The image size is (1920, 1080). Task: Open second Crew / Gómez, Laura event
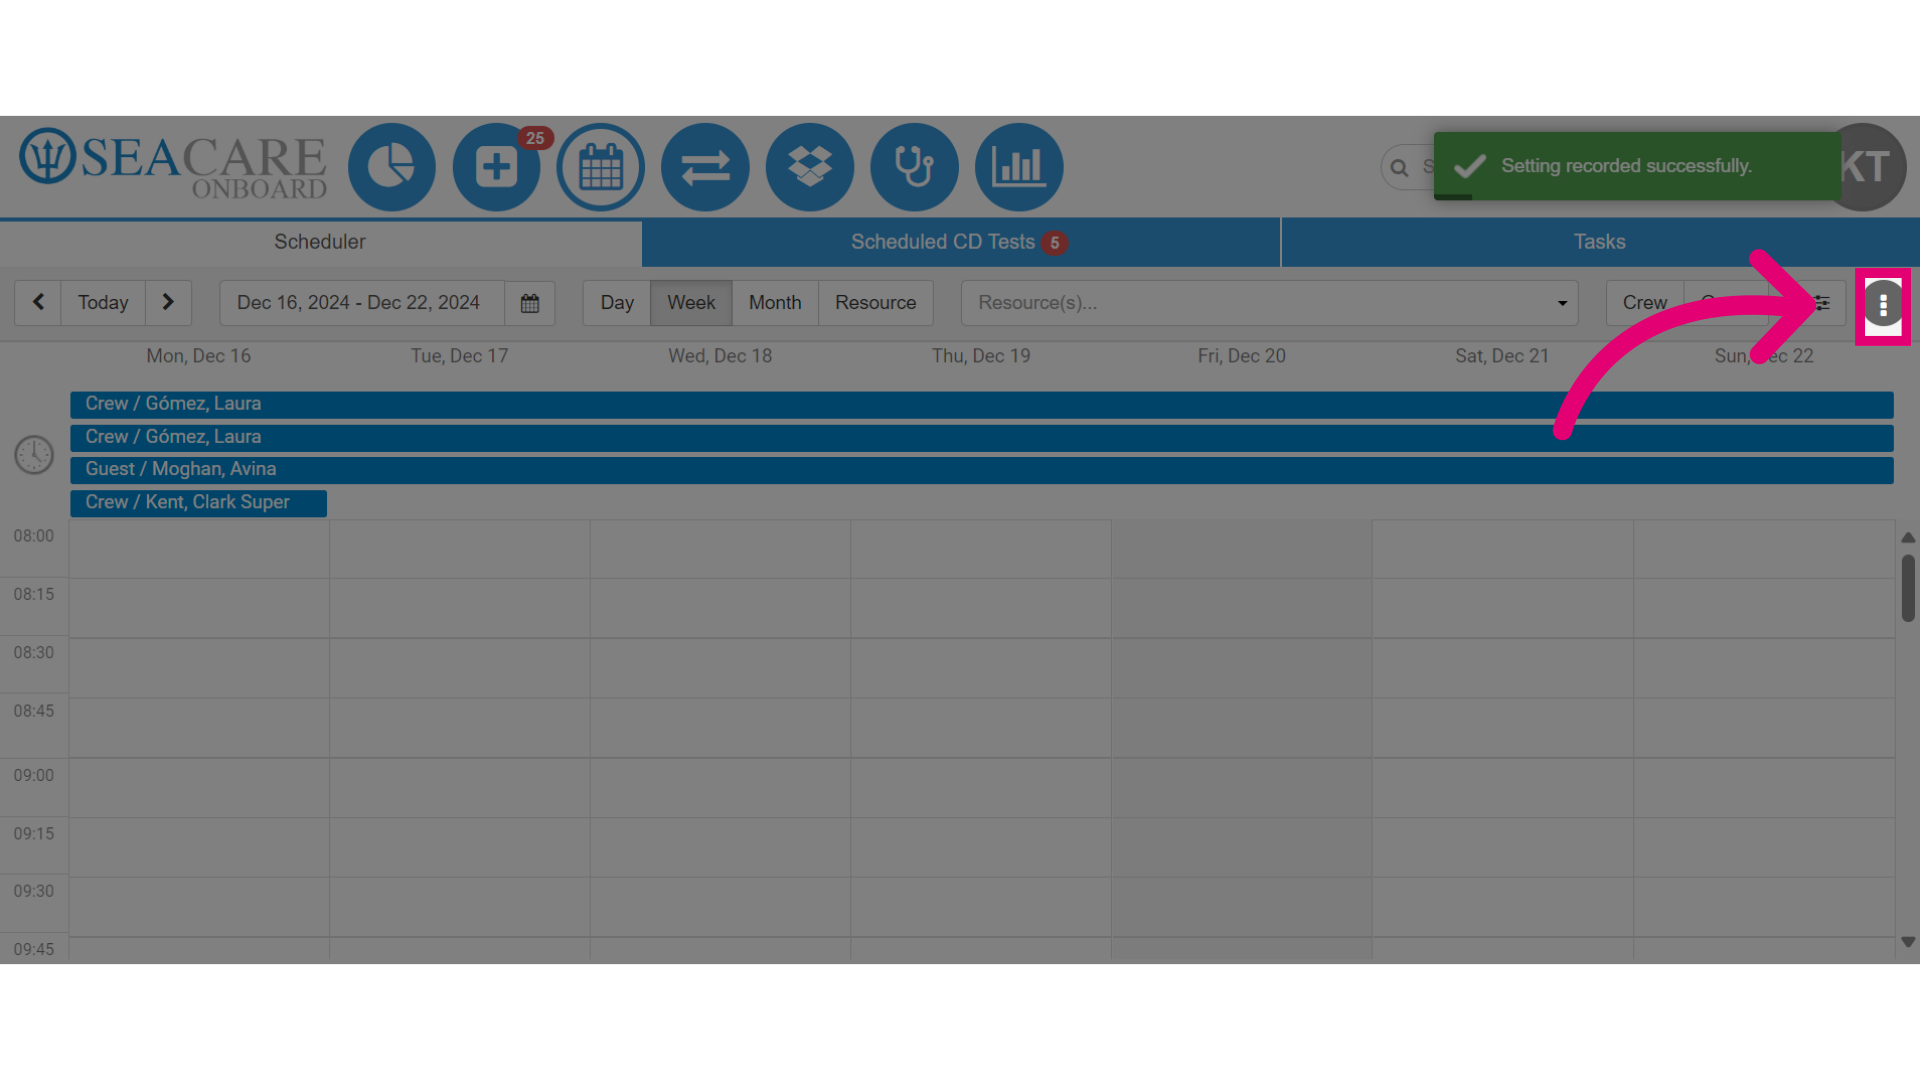tap(981, 437)
